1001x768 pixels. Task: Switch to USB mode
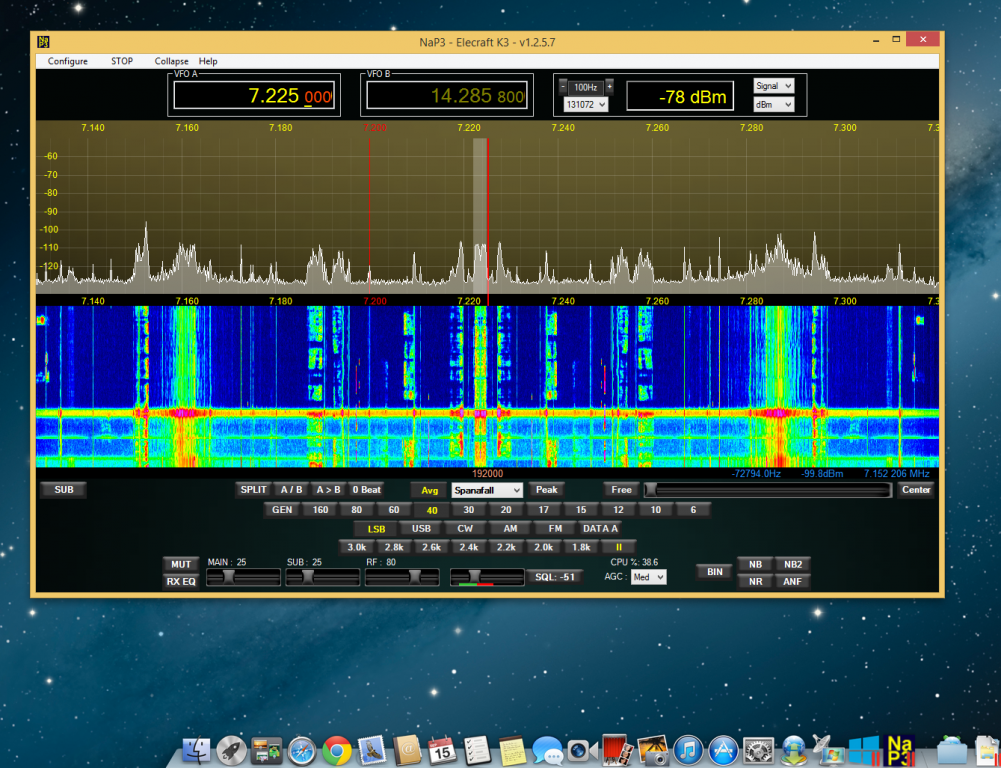(420, 528)
